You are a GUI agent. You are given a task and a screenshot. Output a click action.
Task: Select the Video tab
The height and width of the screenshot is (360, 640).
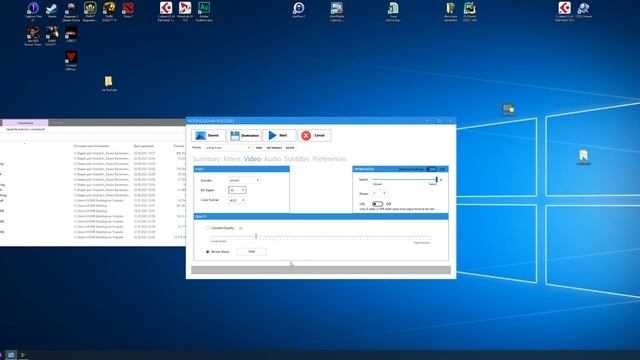coord(252,159)
